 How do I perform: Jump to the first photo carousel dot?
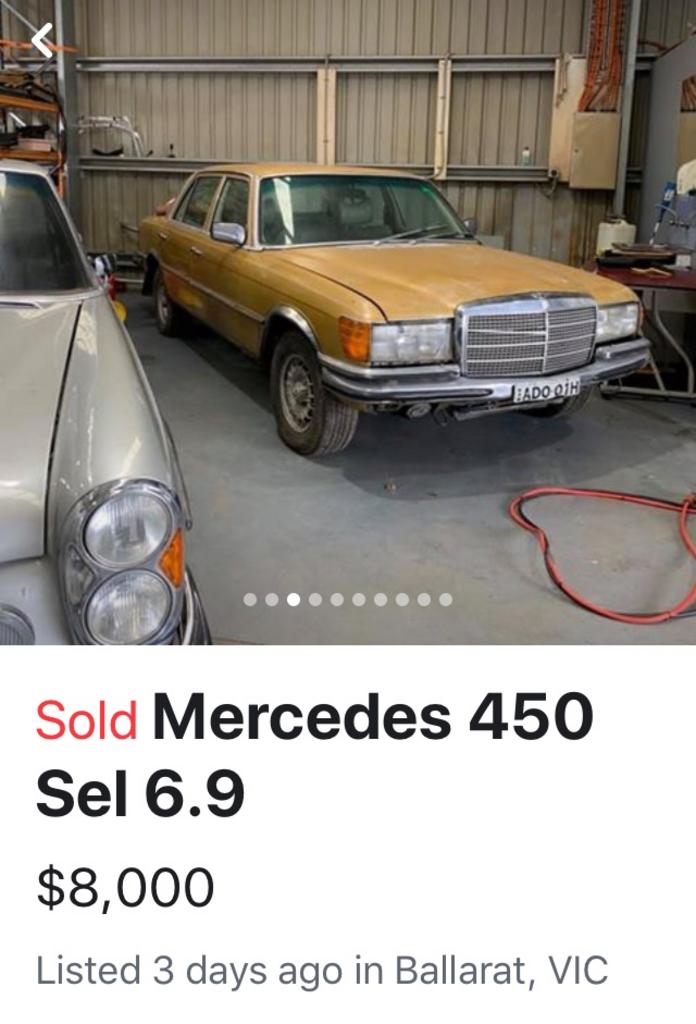point(250,600)
